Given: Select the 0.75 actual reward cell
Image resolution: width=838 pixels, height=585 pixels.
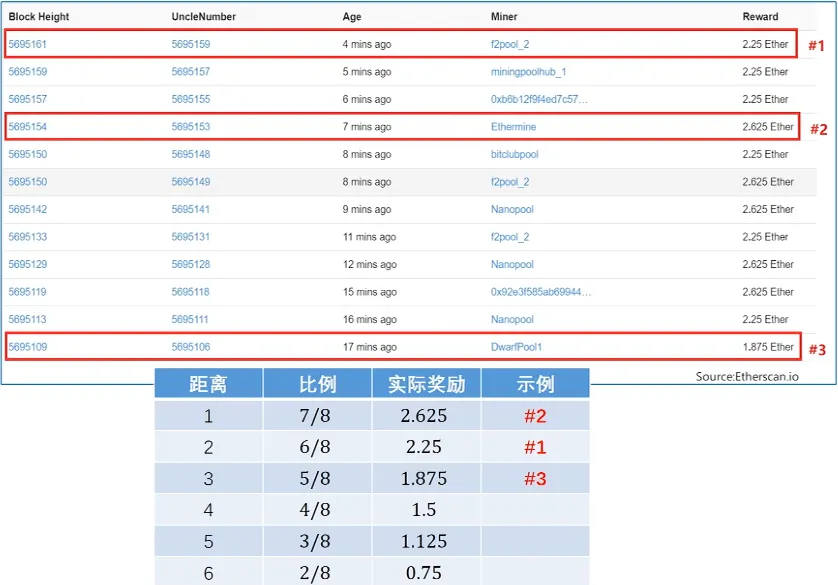Looking at the screenshot, I should [427, 571].
